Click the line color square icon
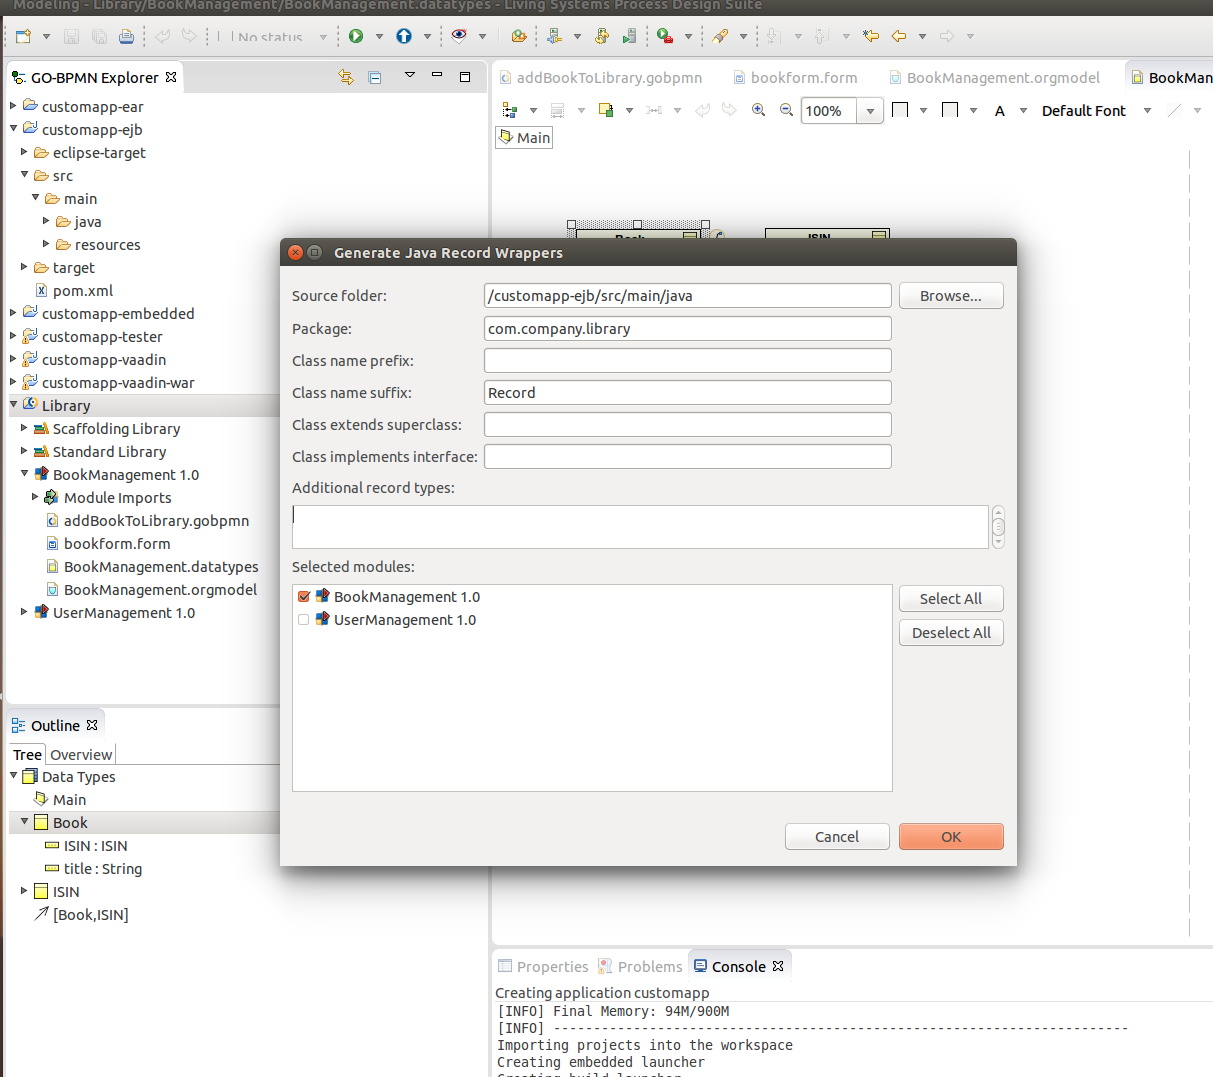 [x=950, y=110]
